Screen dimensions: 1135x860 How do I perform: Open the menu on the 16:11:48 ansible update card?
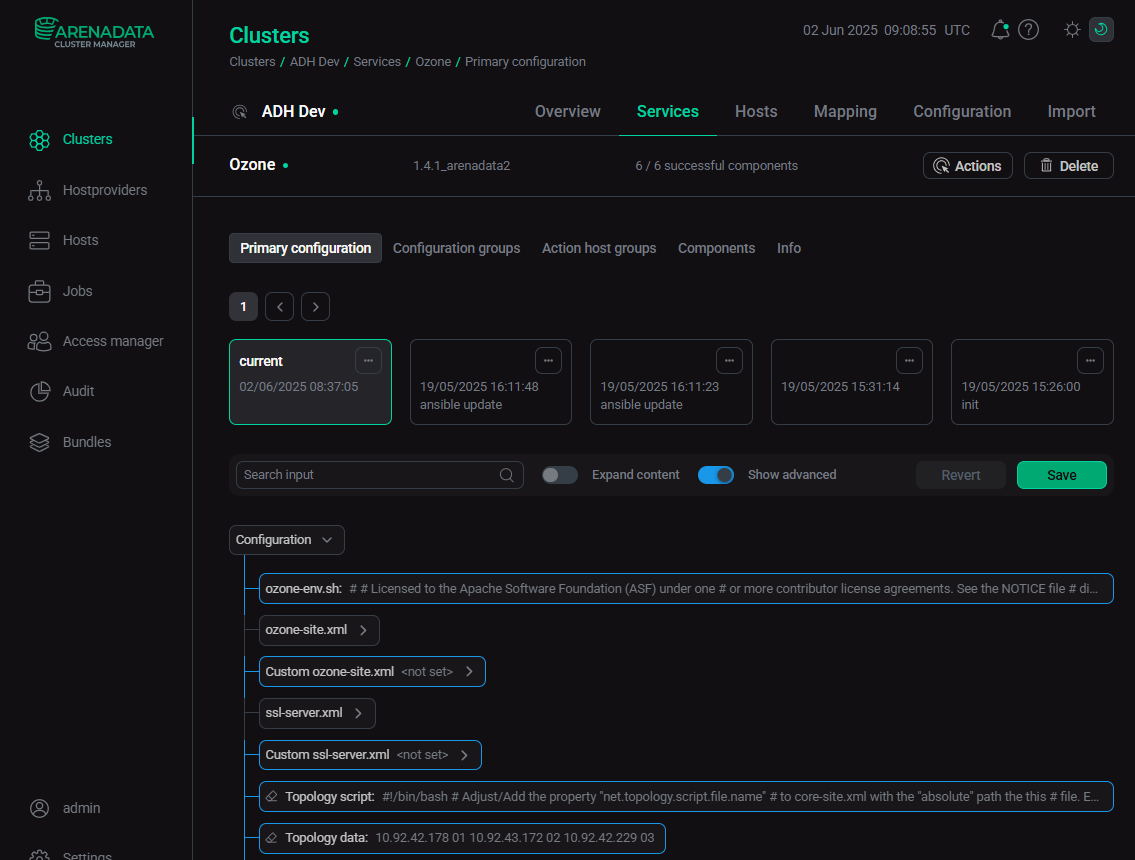[x=548, y=361]
